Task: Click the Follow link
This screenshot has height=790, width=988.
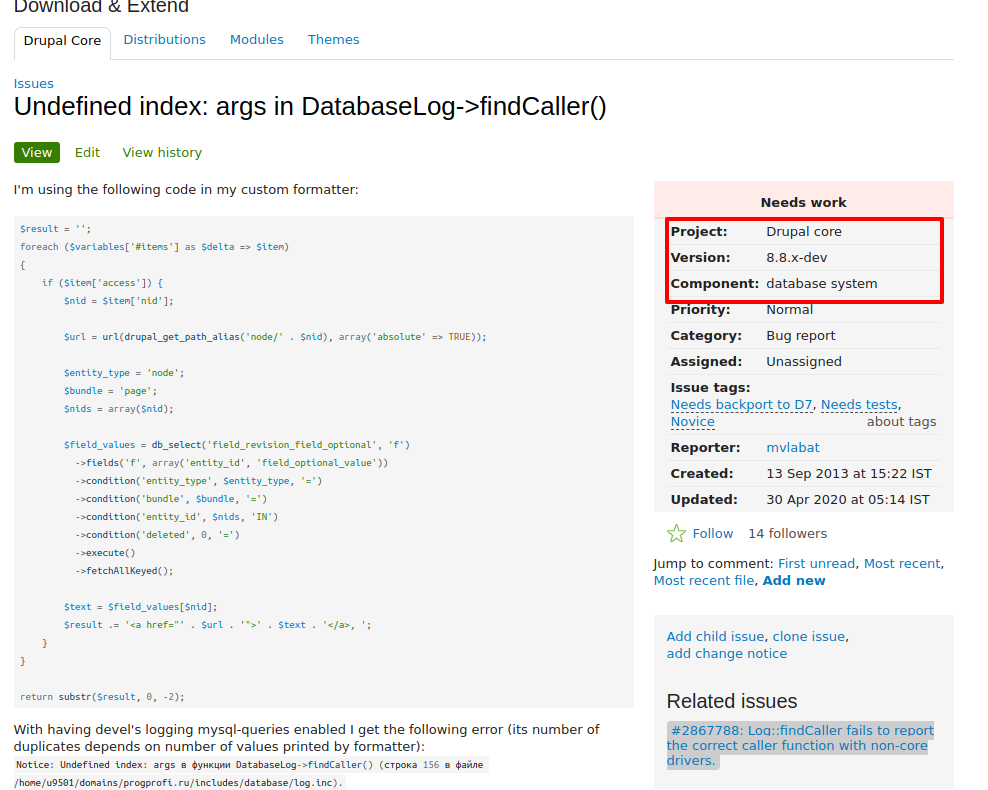Action: (713, 534)
